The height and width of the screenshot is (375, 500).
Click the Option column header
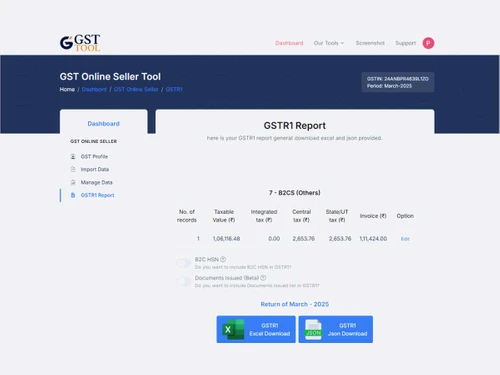click(405, 216)
